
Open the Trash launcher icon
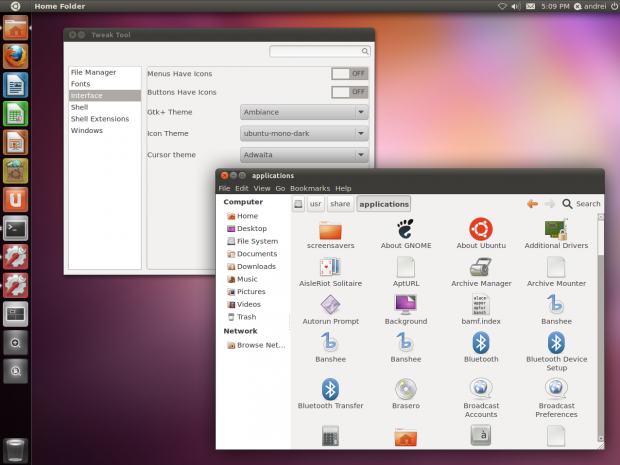[15, 450]
